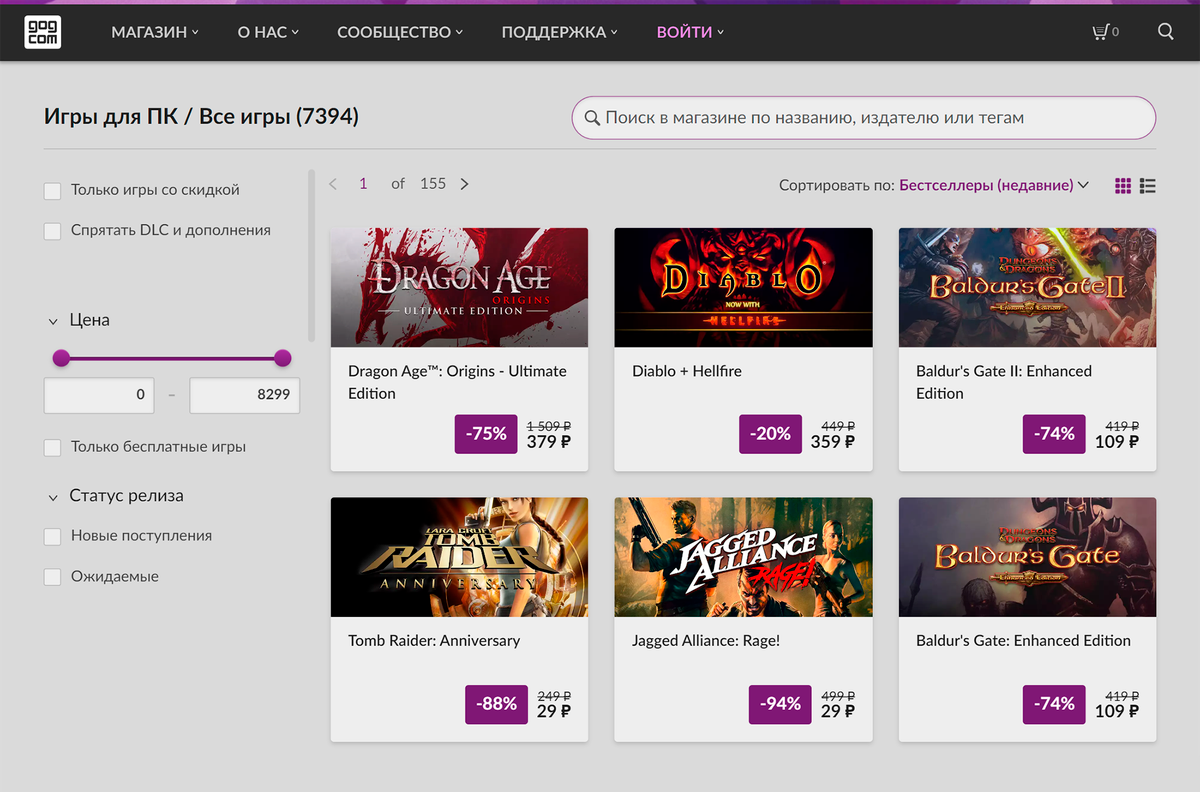Click the magnifier search icon in header
The height and width of the screenshot is (792, 1200).
point(1166,31)
